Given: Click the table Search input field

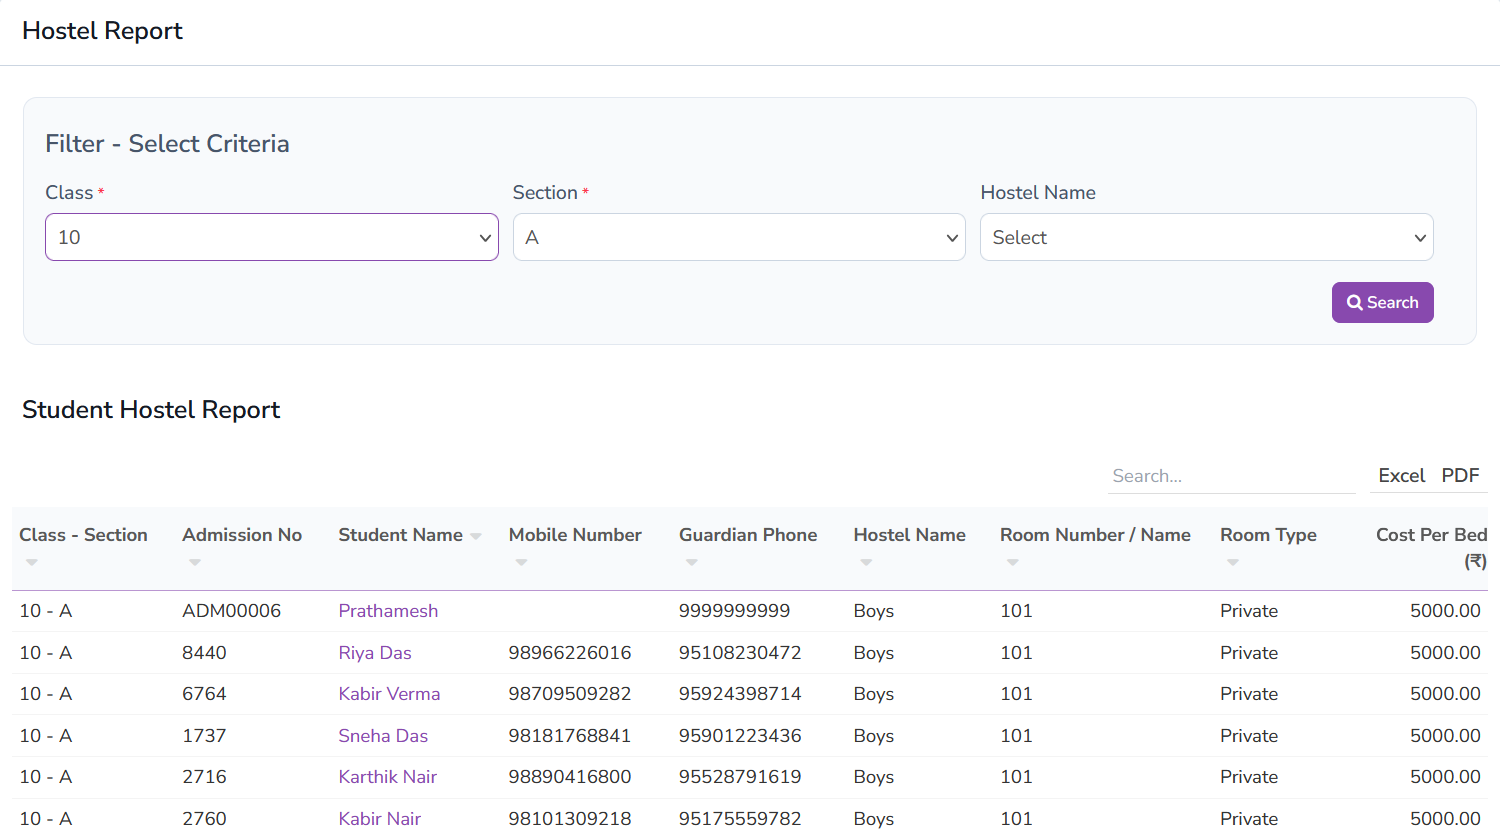Looking at the screenshot, I should click(1231, 475).
